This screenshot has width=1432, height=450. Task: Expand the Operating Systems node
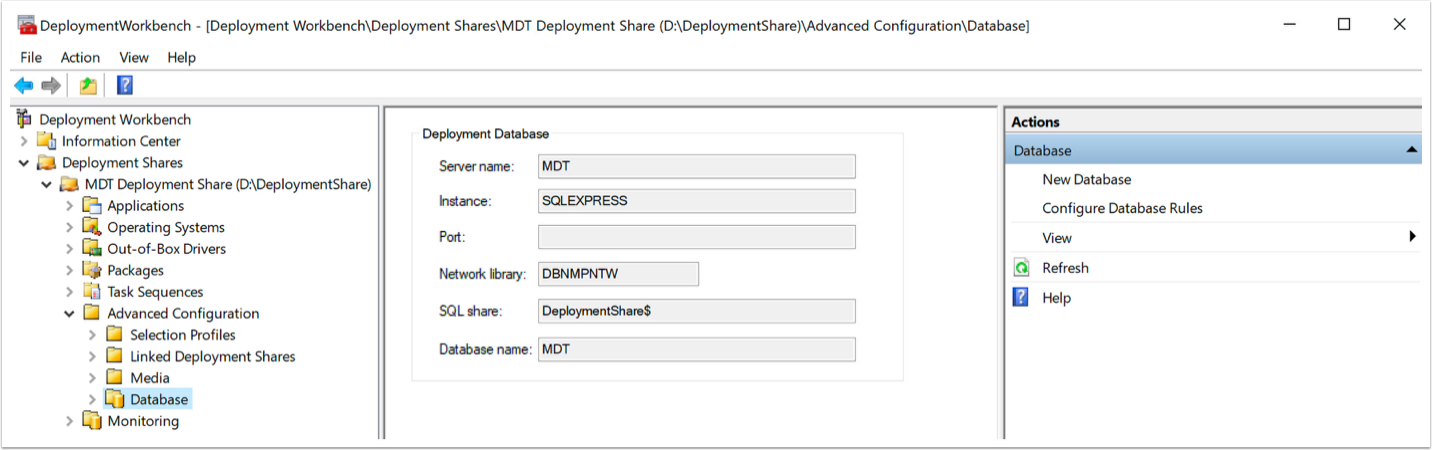(x=70, y=227)
